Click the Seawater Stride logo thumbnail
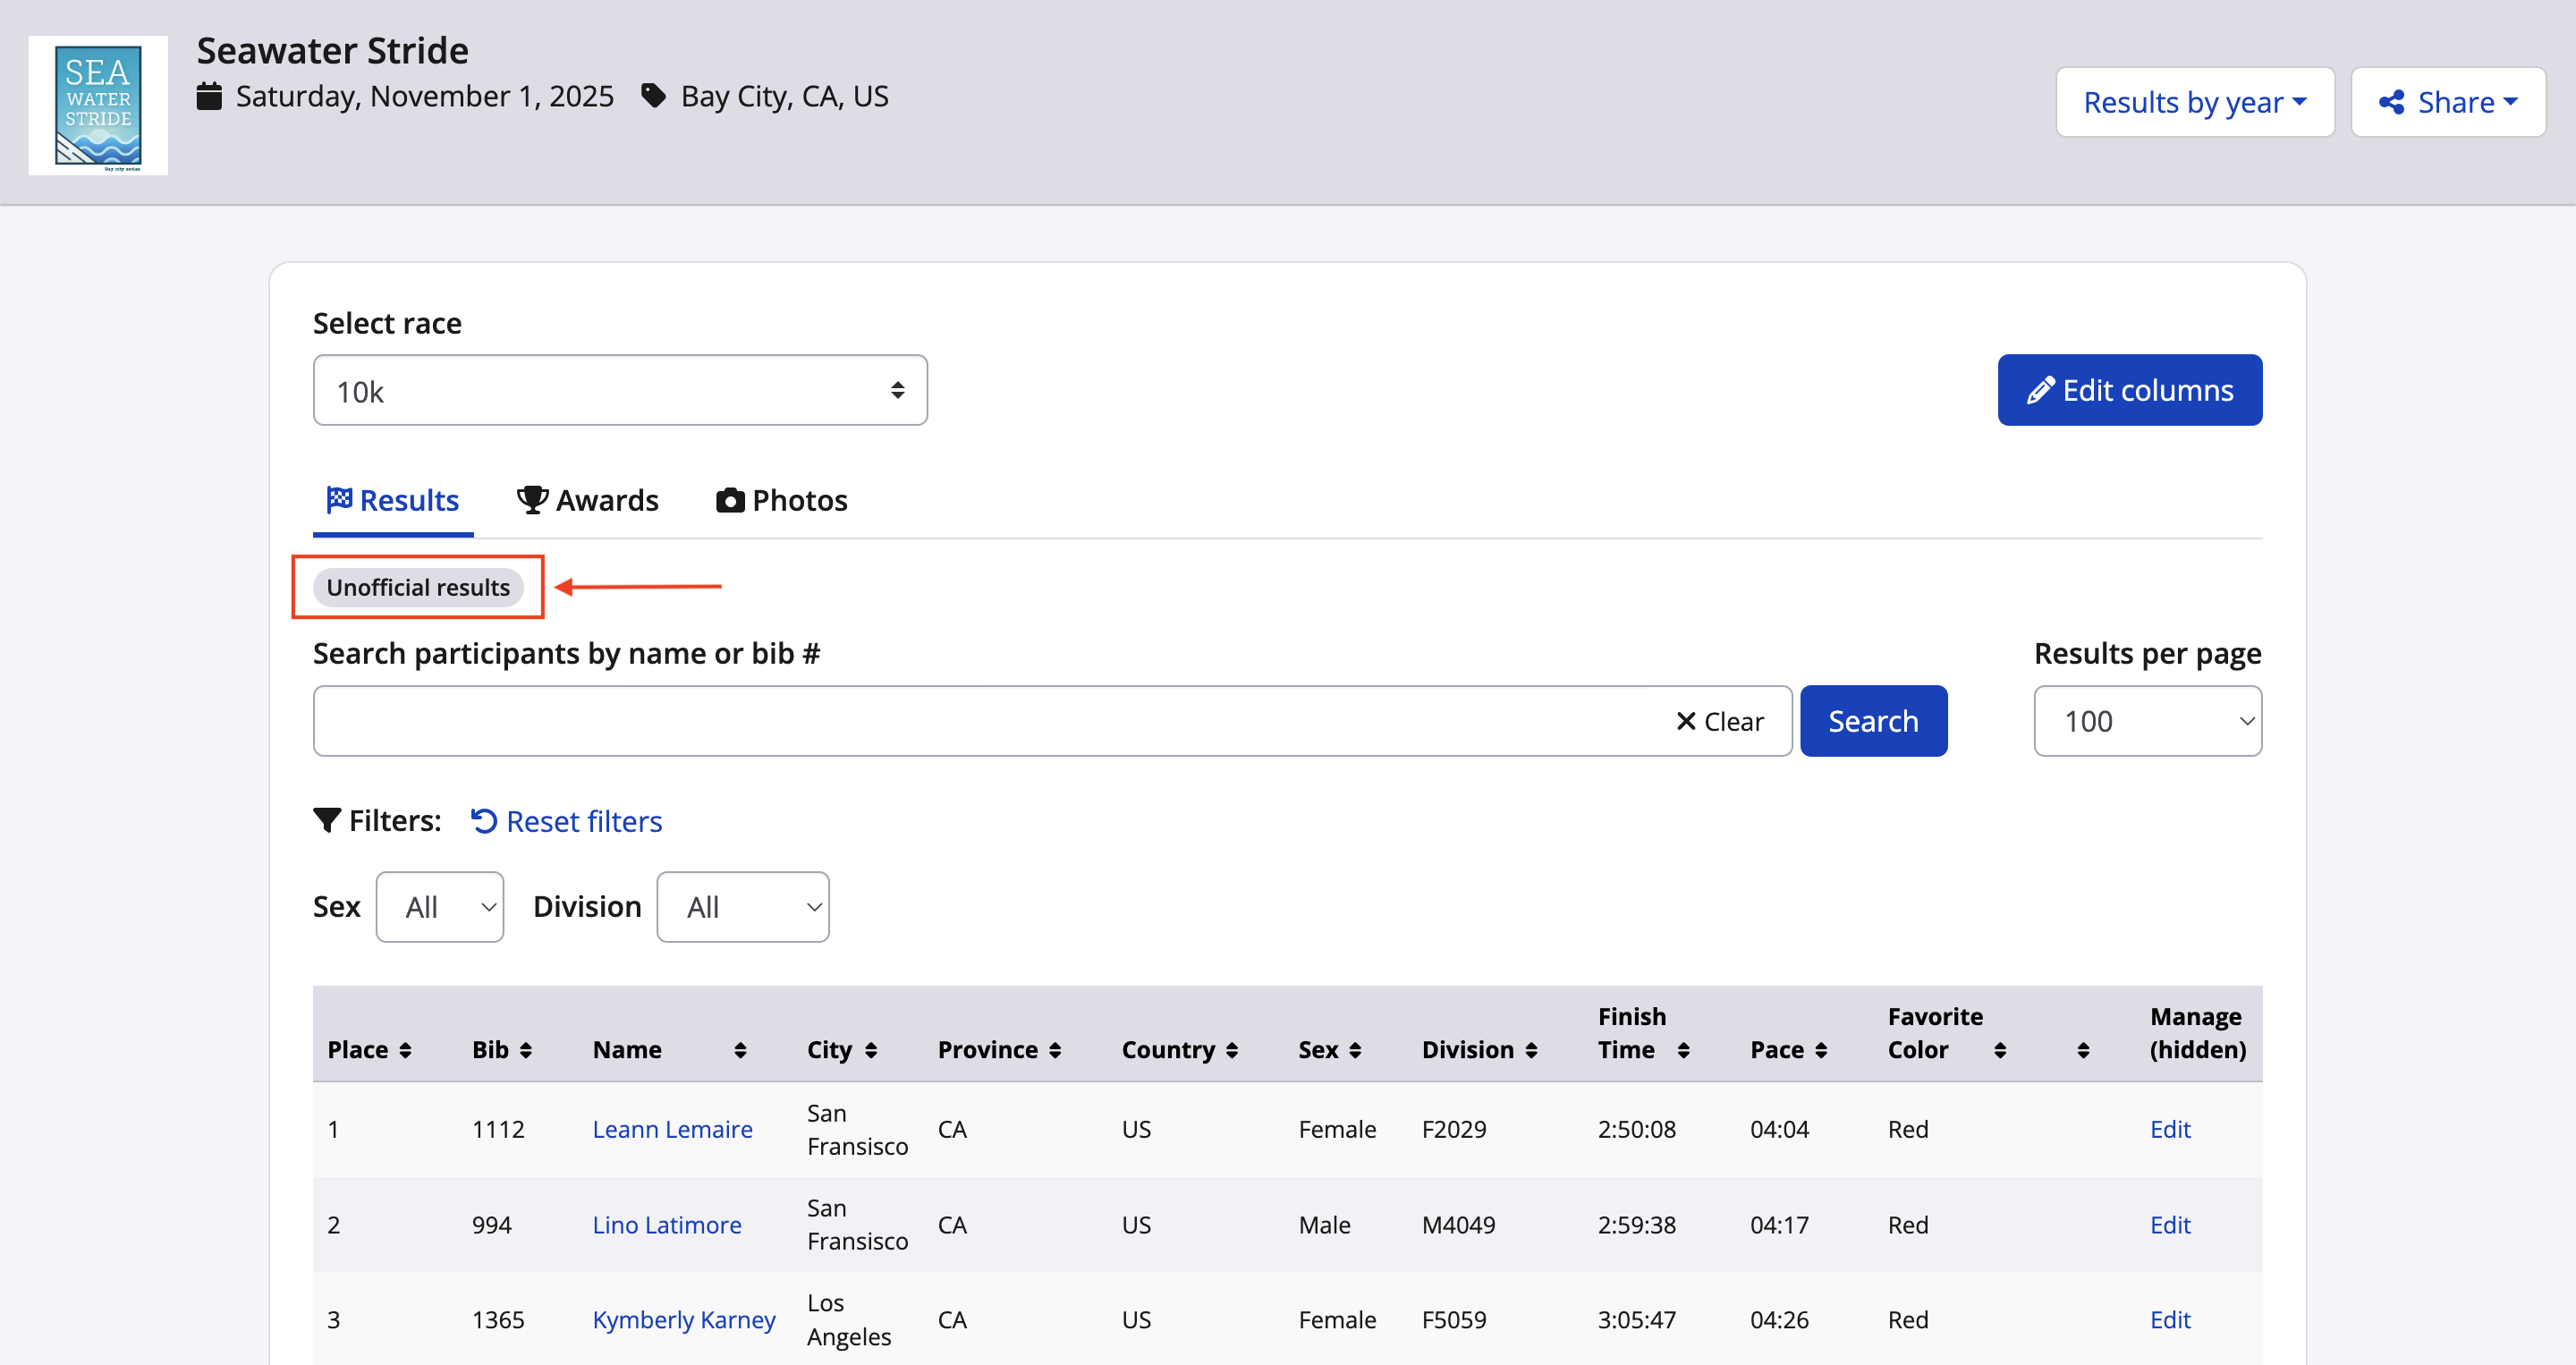The image size is (2576, 1365). coord(98,106)
